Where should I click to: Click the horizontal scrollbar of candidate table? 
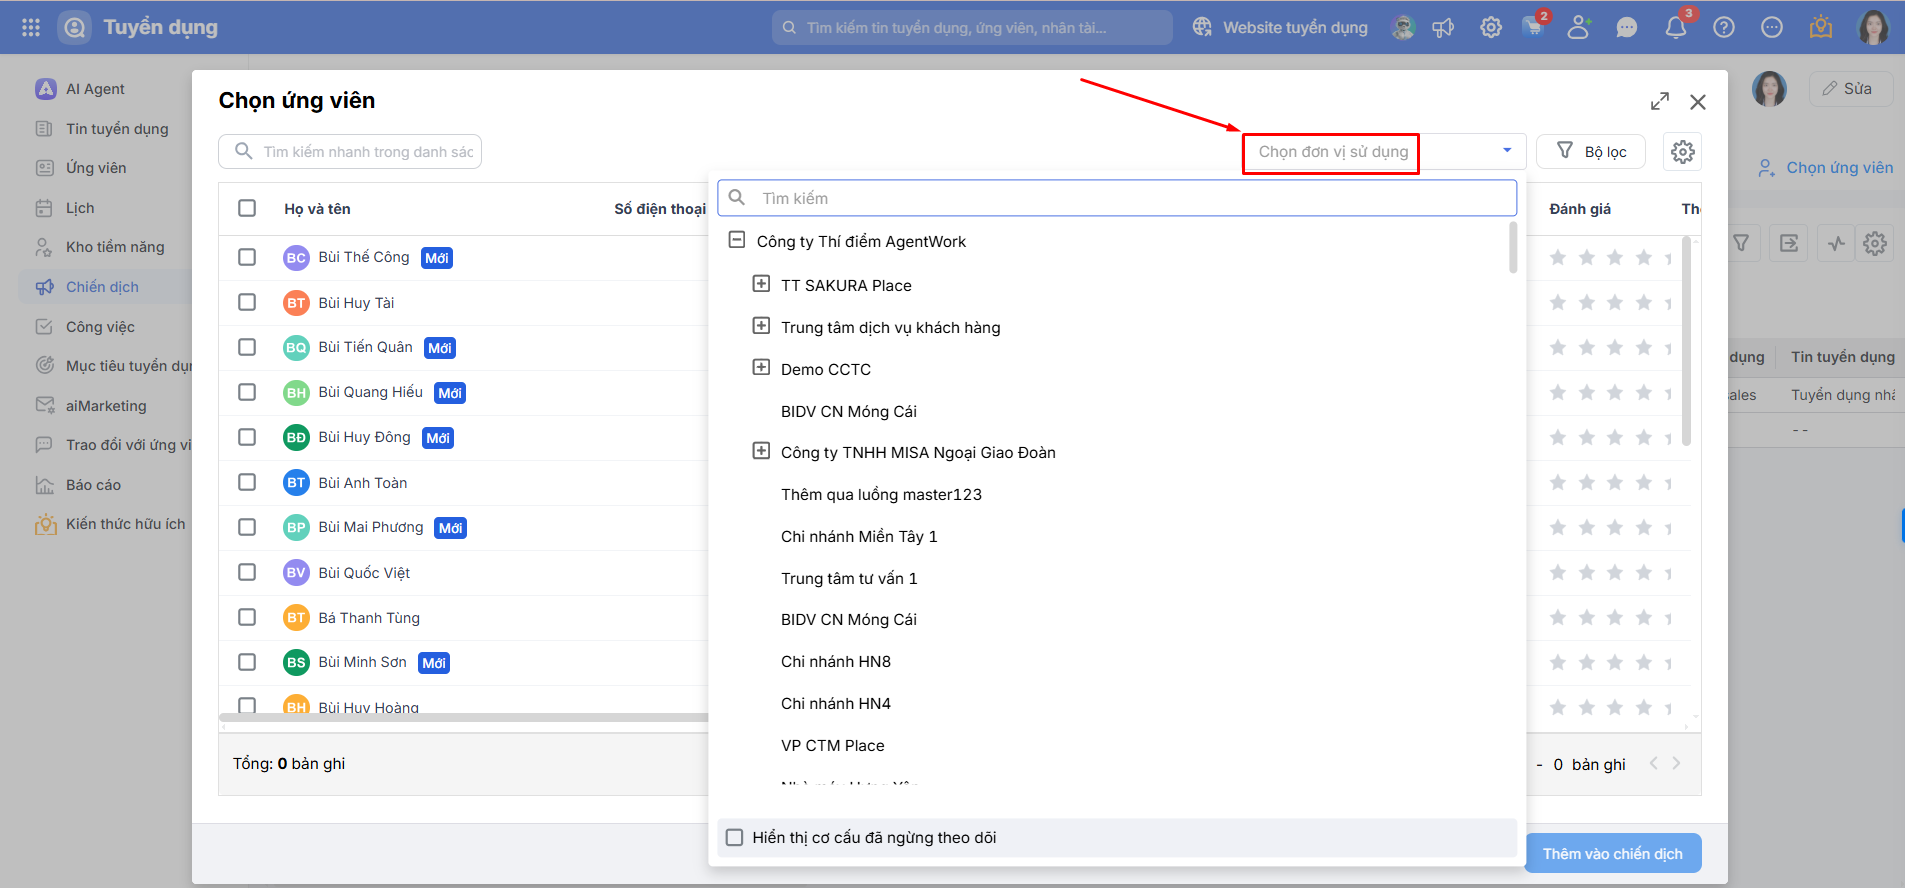tap(463, 717)
